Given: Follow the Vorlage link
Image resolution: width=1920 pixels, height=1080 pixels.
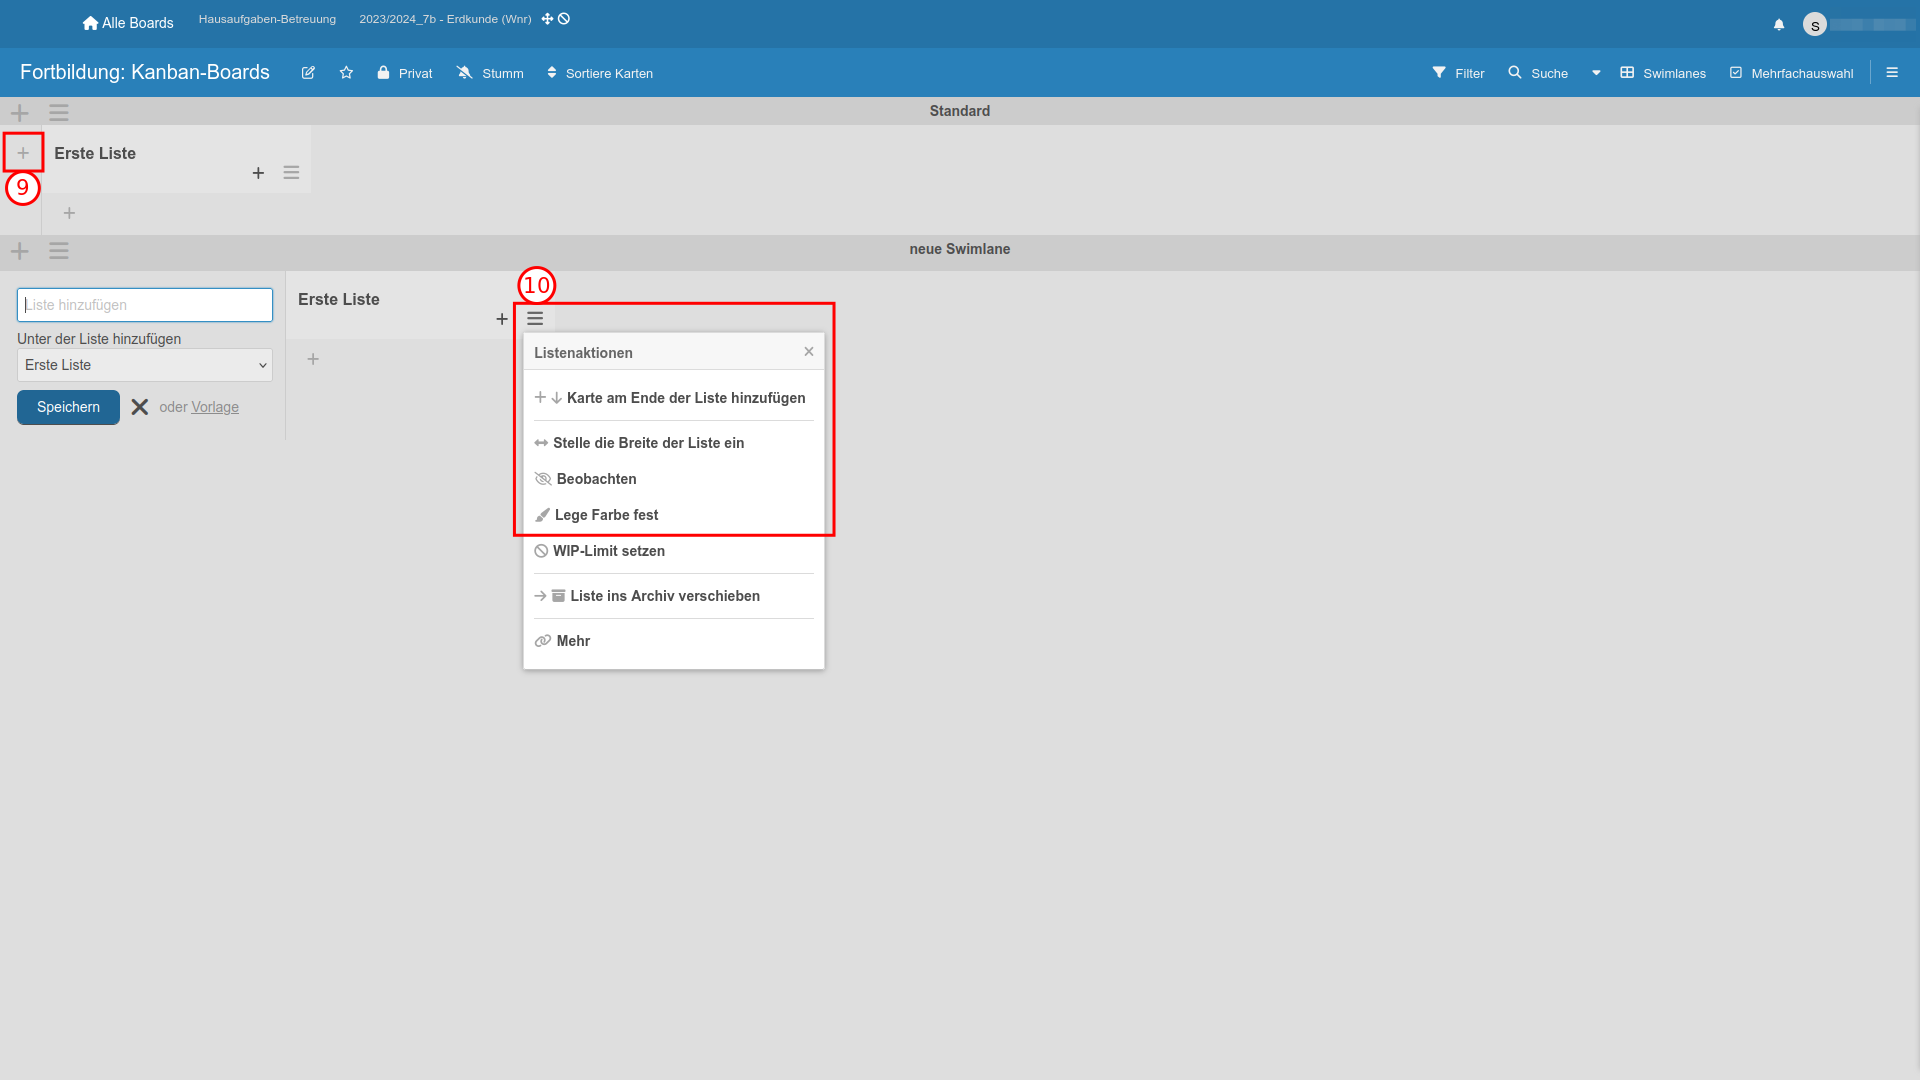Looking at the screenshot, I should coord(215,407).
